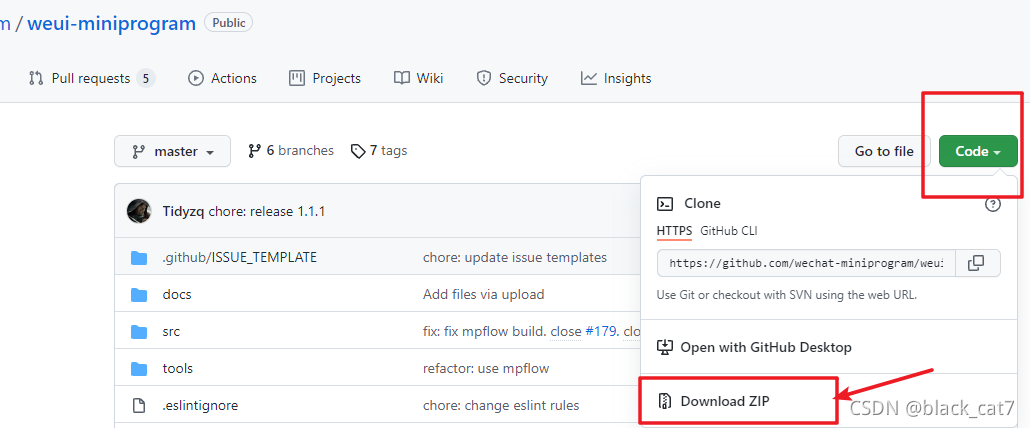
Task: Open the src folder
Action: coord(171,332)
